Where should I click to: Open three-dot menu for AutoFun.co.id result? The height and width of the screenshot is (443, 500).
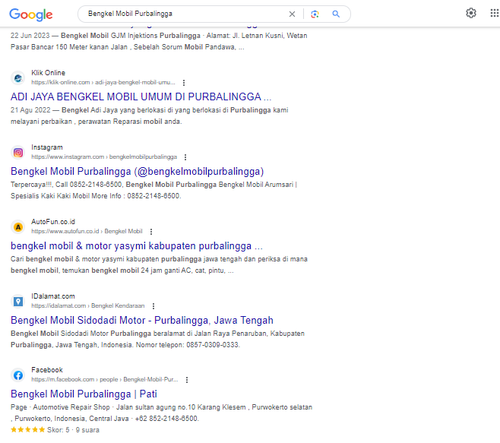[151, 231]
